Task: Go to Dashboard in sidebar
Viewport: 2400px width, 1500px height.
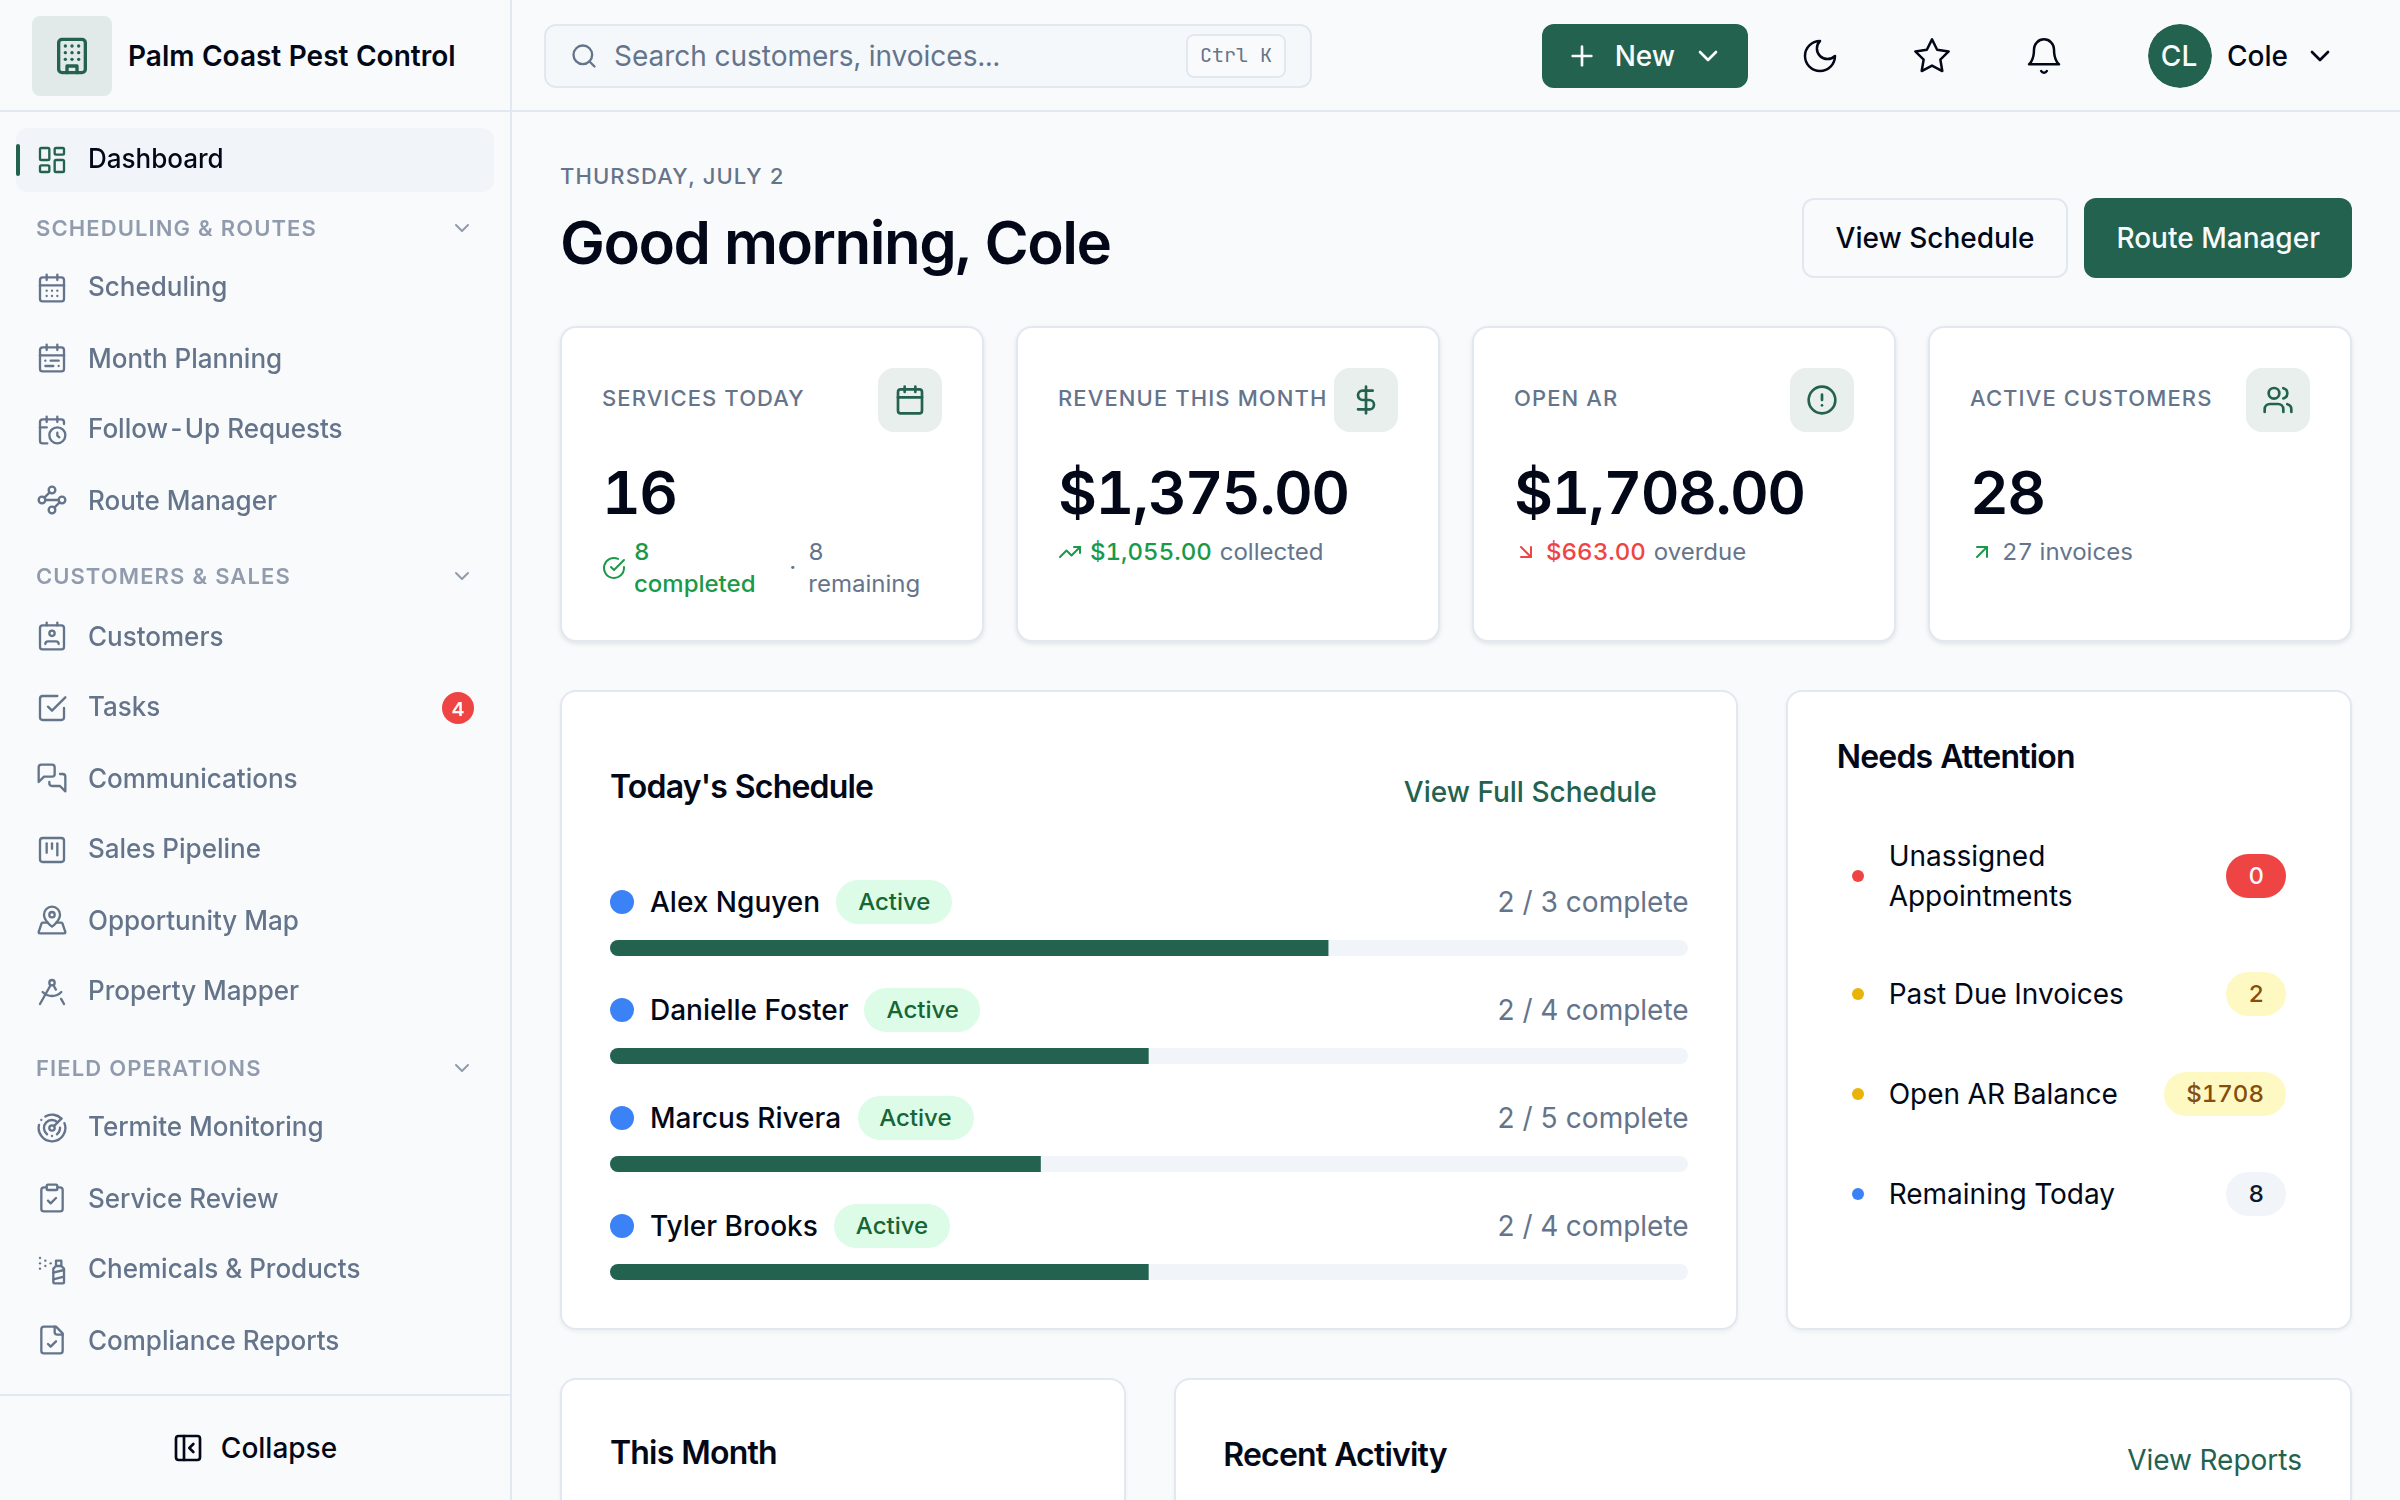Action: [255, 159]
